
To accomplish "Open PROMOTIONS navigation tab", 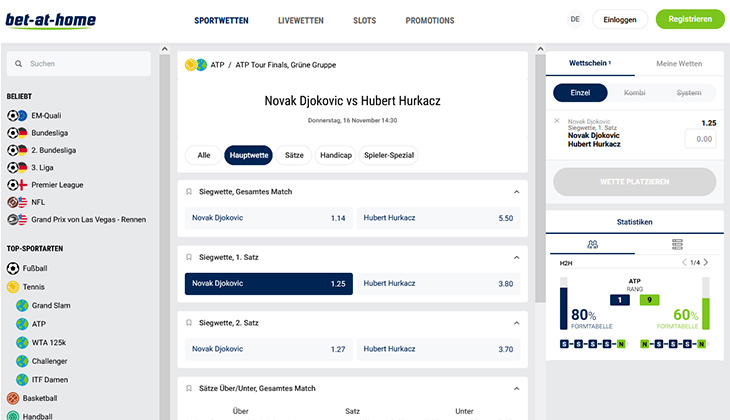I will coord(430,20).
